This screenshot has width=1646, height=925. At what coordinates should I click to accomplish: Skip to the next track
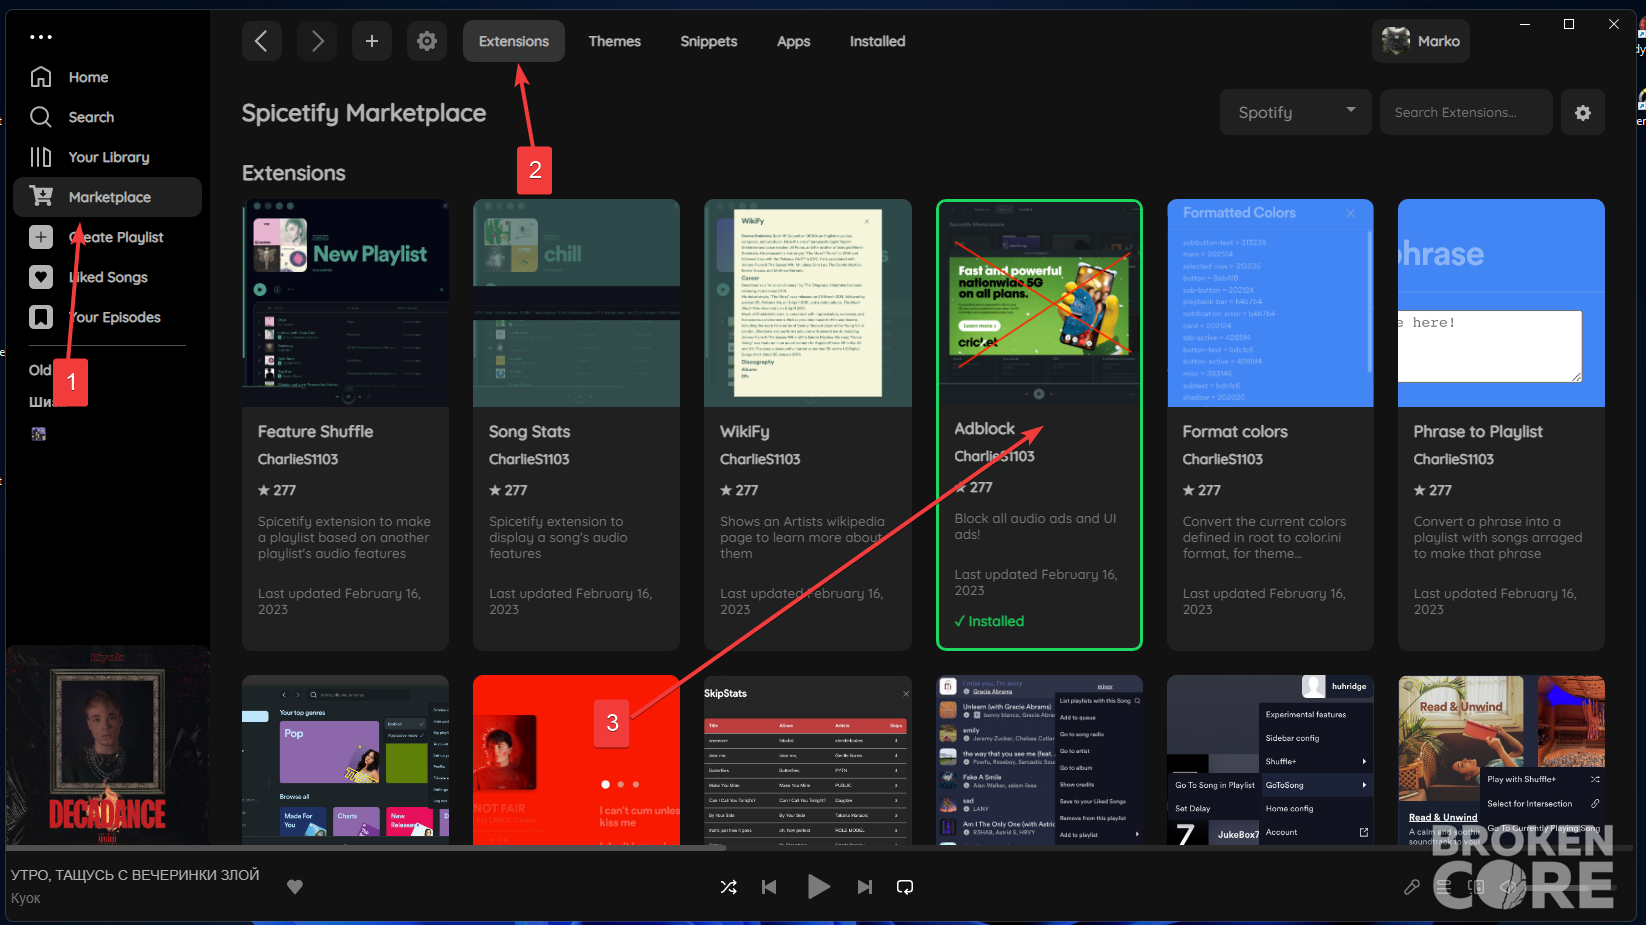point(865,887)
